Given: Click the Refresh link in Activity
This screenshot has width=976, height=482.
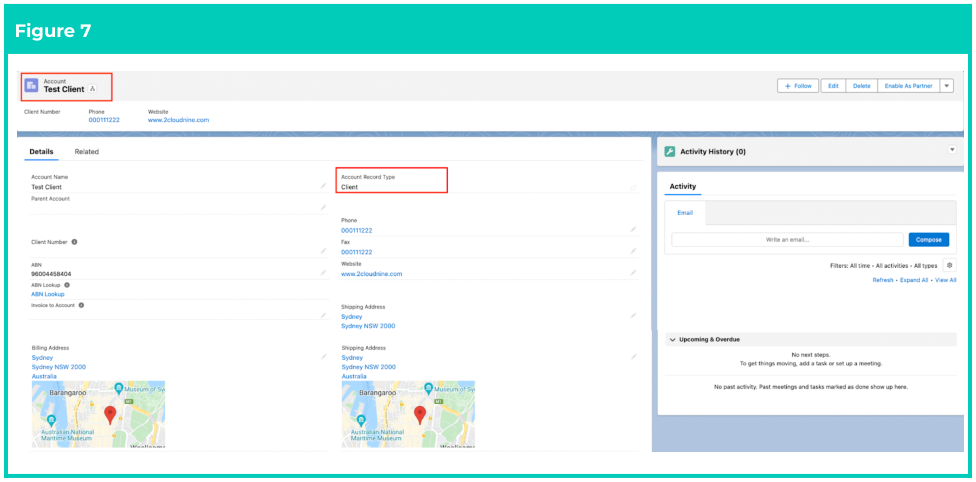Looking at the screenshot, I should [x=883, y=280].
